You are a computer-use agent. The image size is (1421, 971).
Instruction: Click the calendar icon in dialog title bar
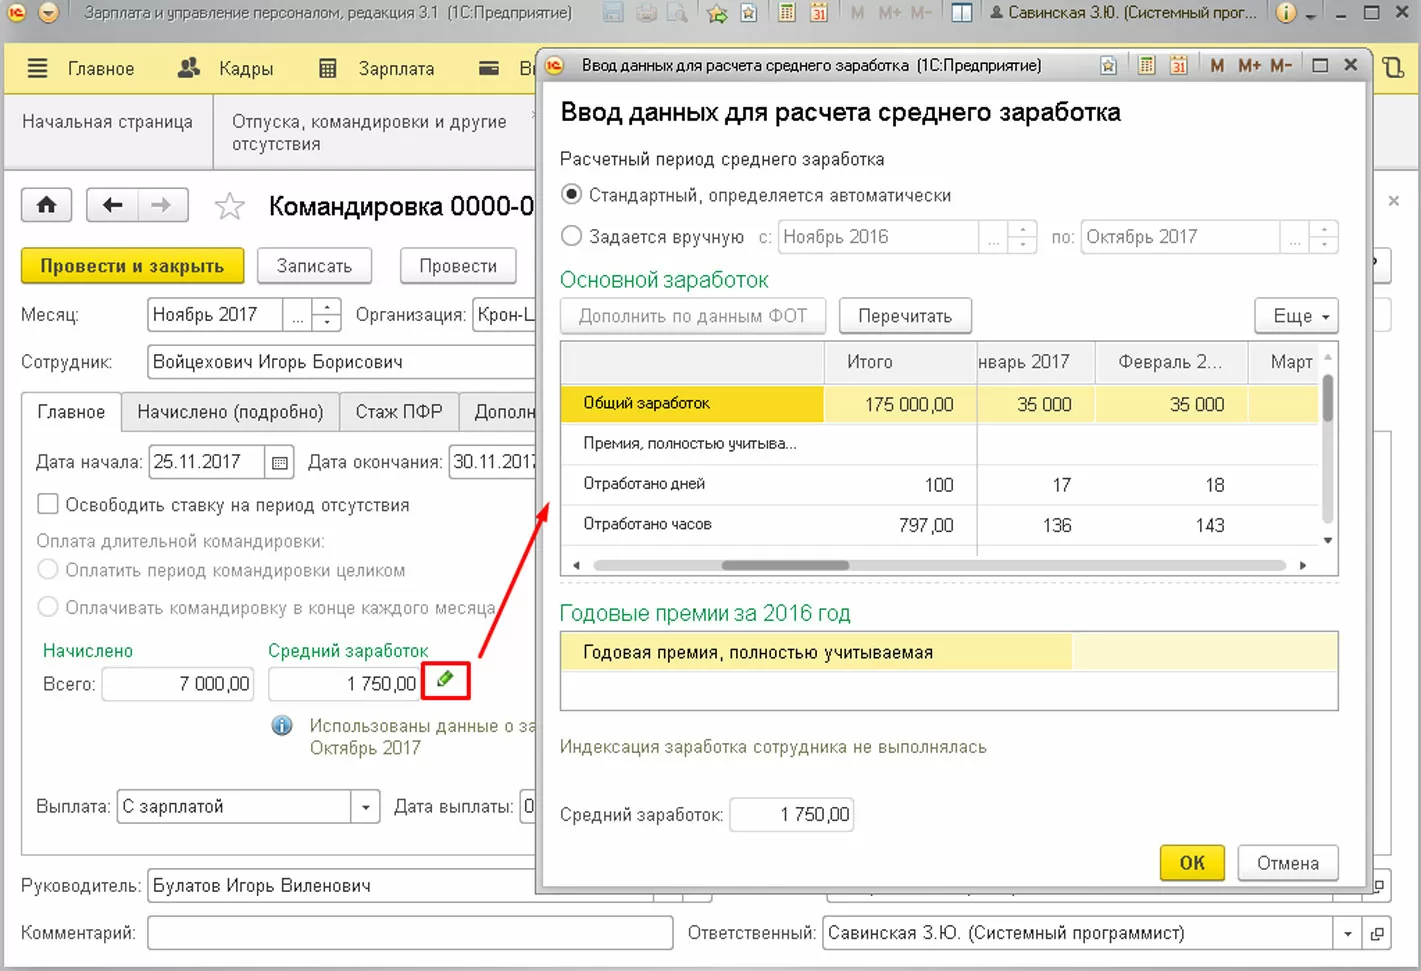(1179, 65)
